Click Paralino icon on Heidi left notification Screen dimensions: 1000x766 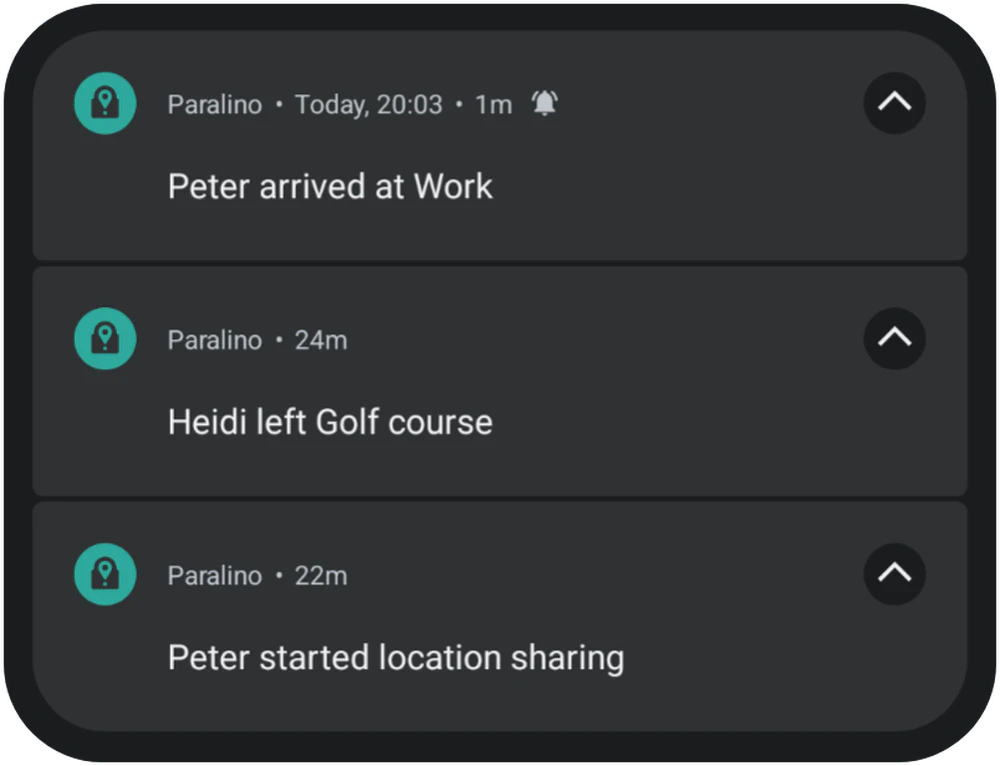pyautogui.click(x=105, y=339)
